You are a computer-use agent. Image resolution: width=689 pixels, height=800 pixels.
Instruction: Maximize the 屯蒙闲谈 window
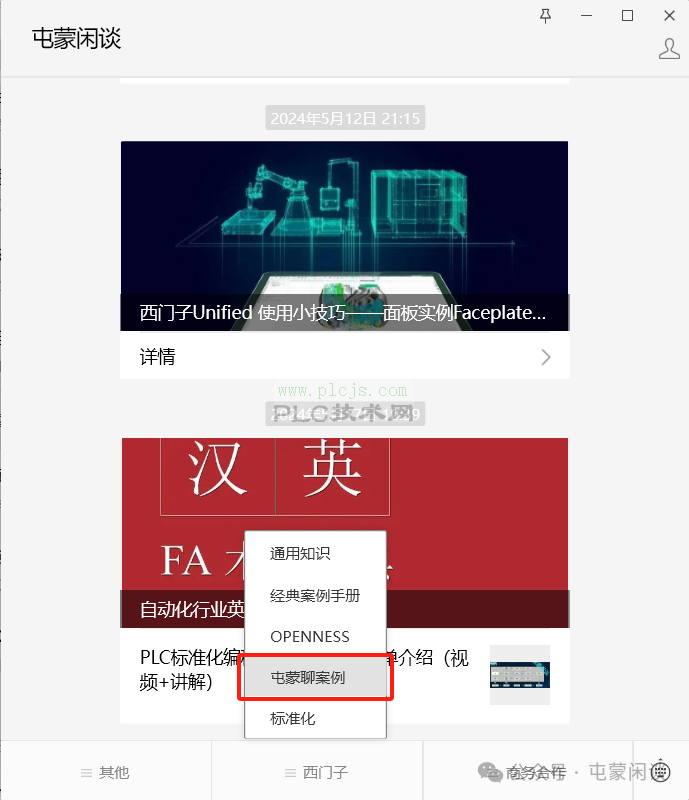pos(627,16)
